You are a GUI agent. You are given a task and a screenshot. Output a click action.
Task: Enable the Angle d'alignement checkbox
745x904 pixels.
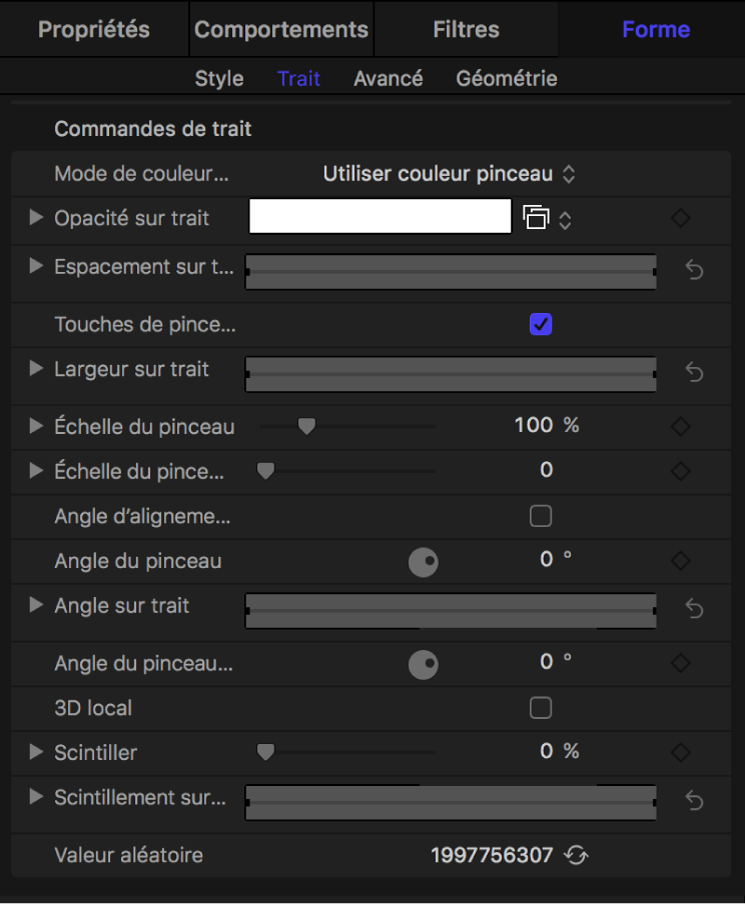click(x=540, y=515)
